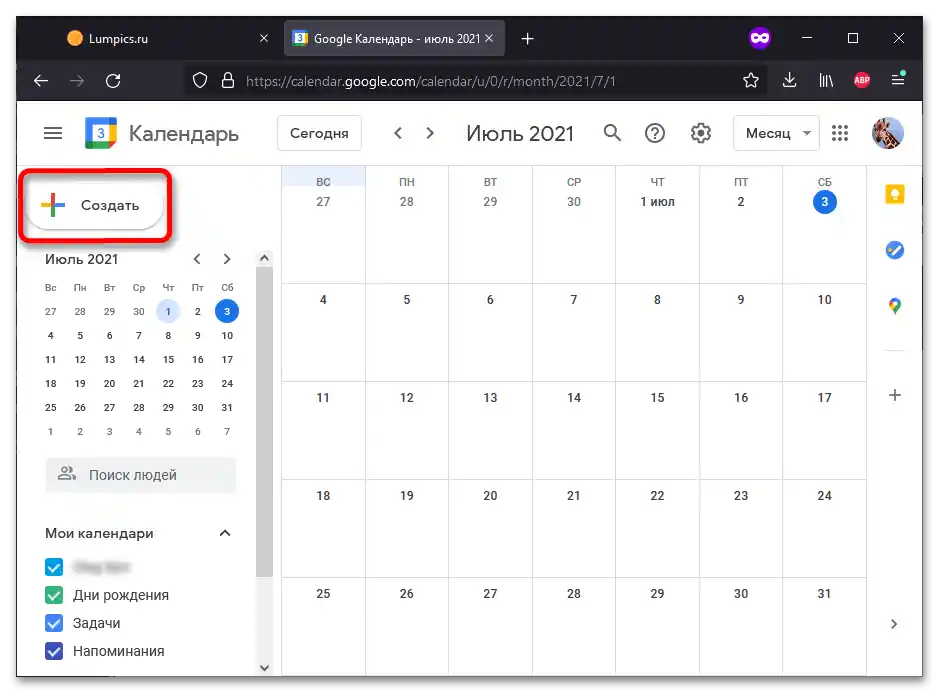Toggle the Задачи calendar checkbox
The image size is (939, 693).
[x=54, y=623]
